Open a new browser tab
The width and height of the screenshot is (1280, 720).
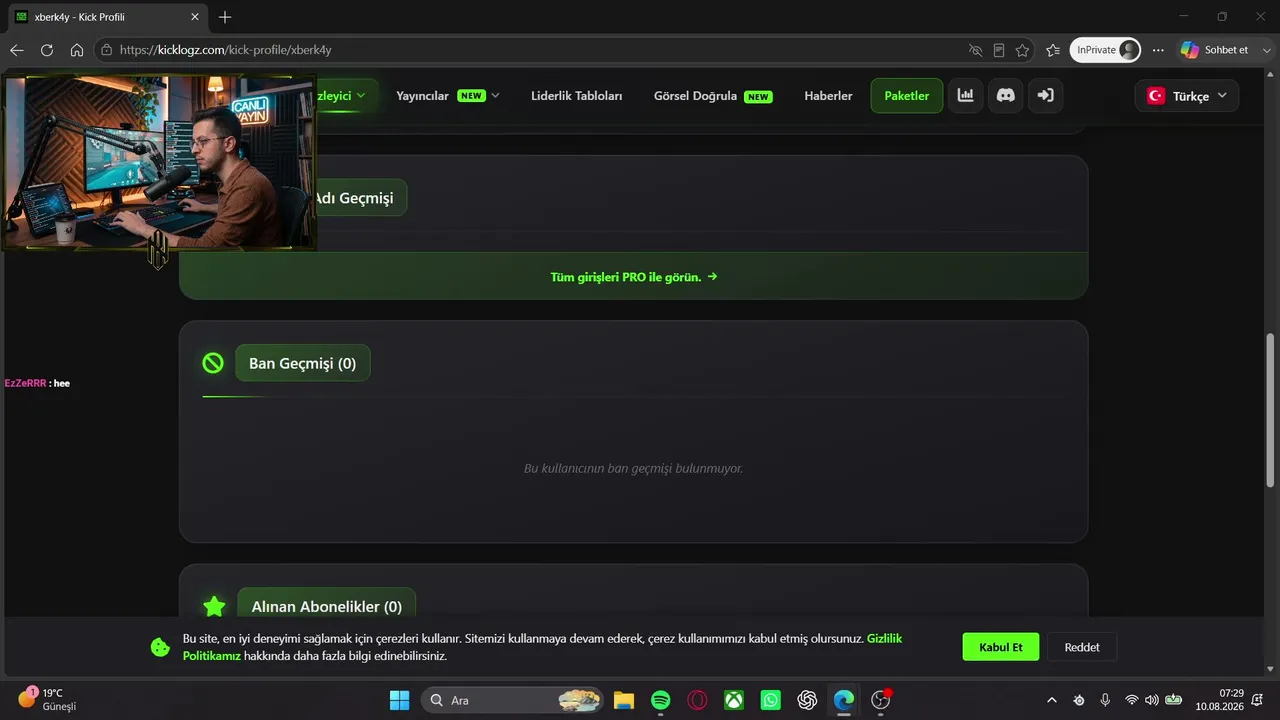click(225, 17)
